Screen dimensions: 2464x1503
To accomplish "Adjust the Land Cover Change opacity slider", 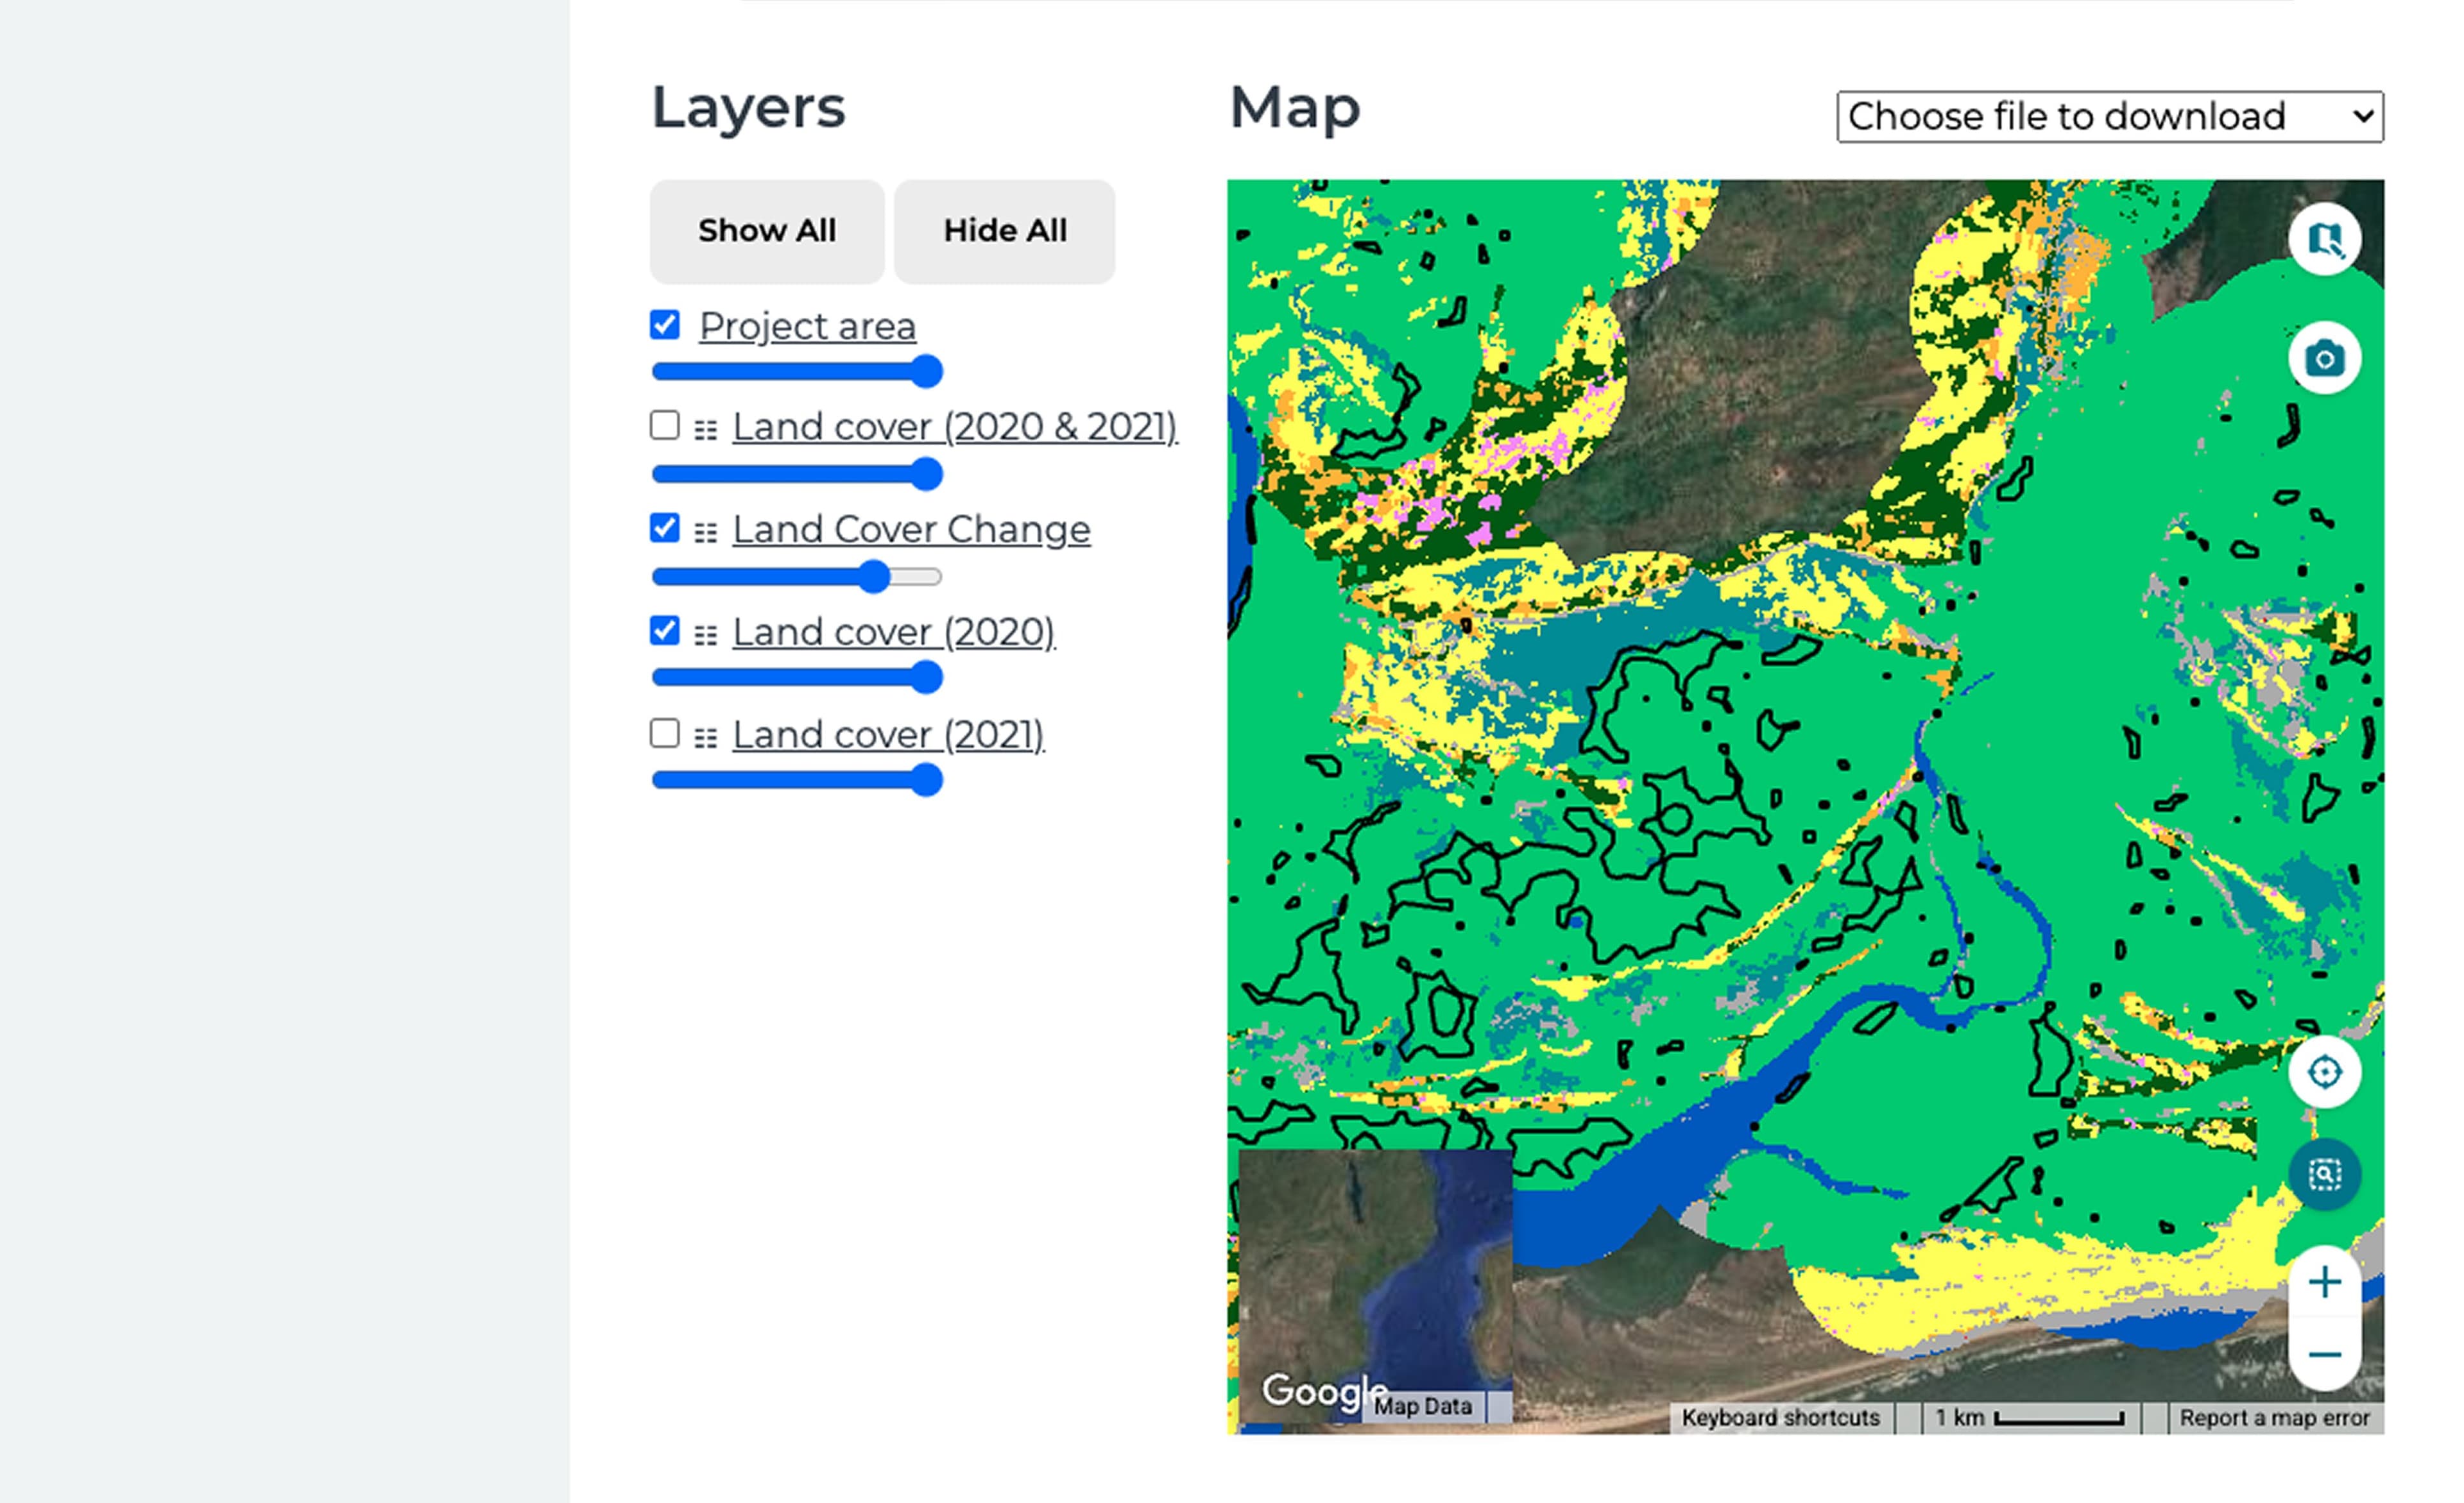I will pos(874,577).
